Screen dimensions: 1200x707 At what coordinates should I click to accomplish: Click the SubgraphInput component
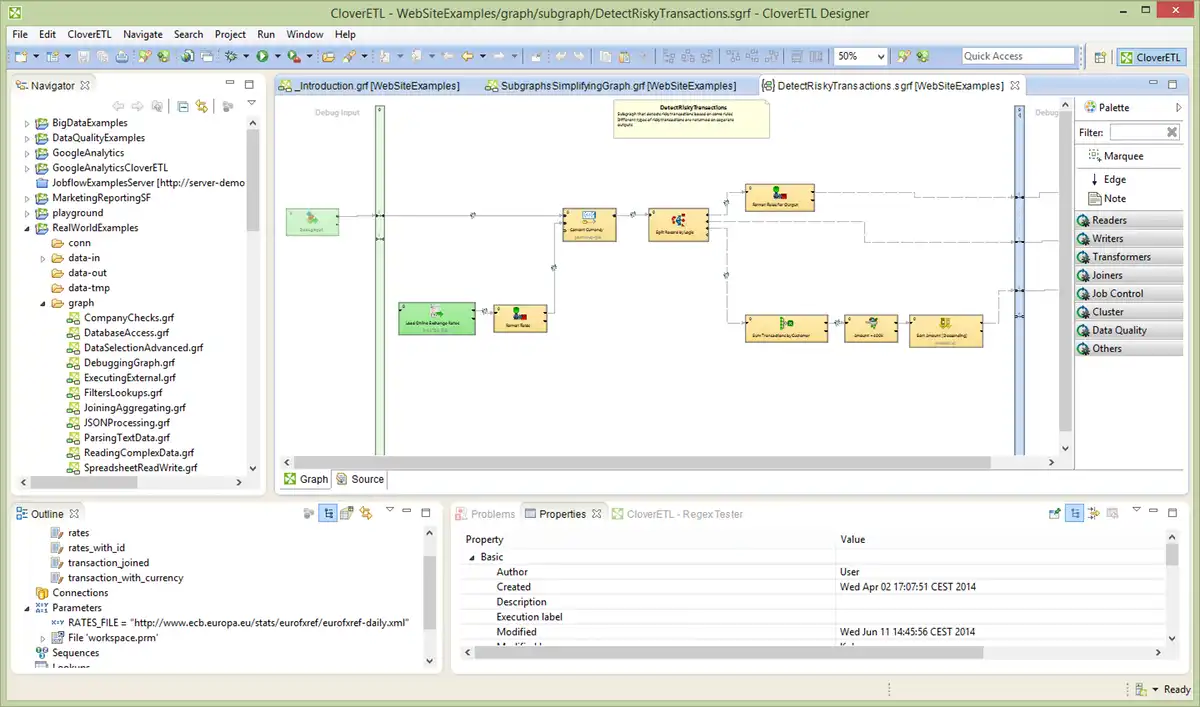pyautogui.click(x=313, y=222)
